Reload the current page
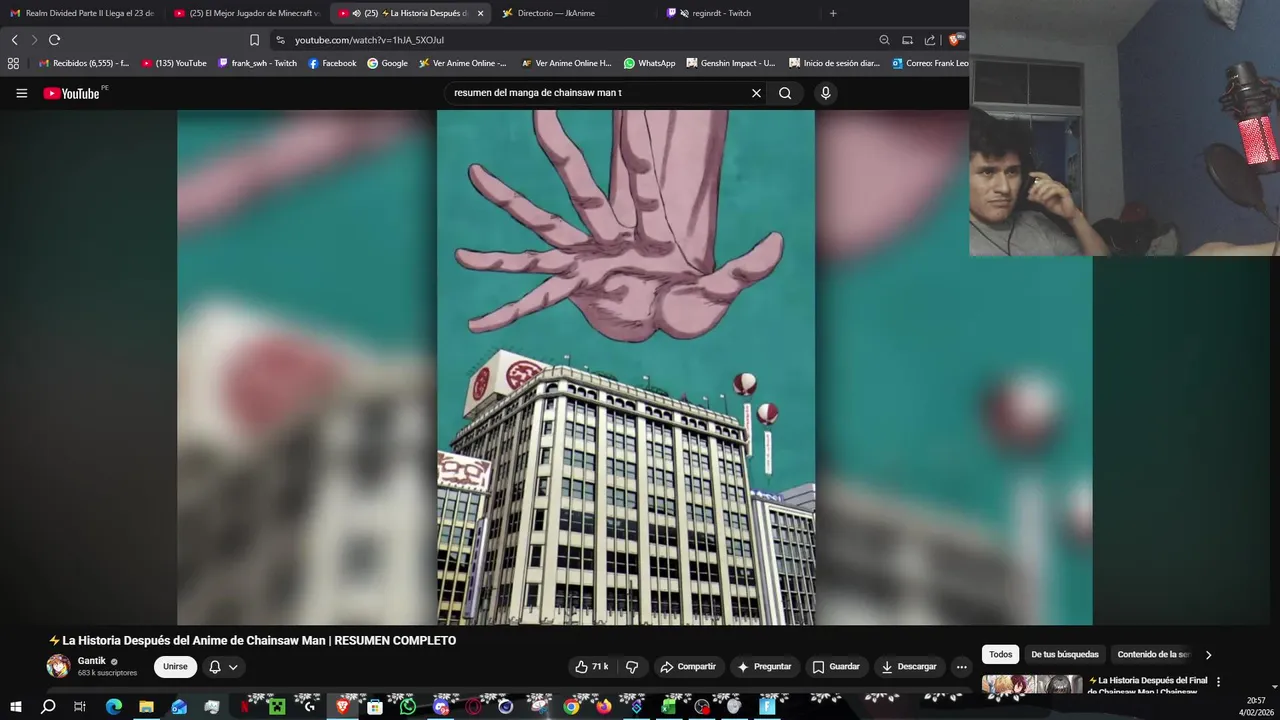 tap(54, 40)
